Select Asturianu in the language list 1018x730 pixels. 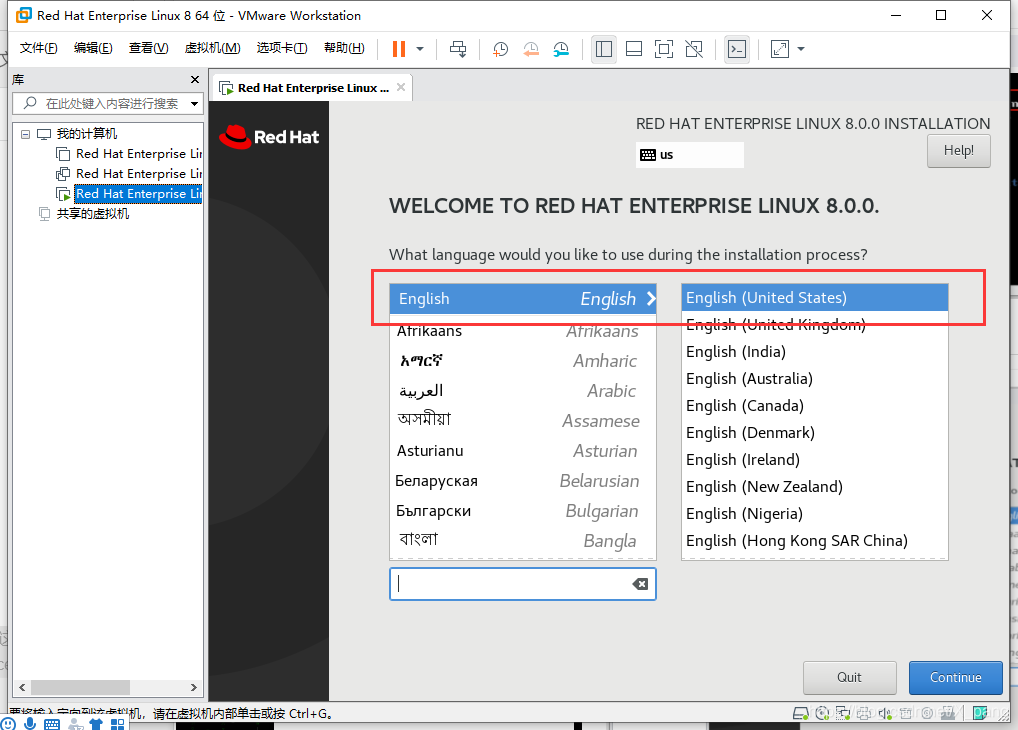point(523,451)
